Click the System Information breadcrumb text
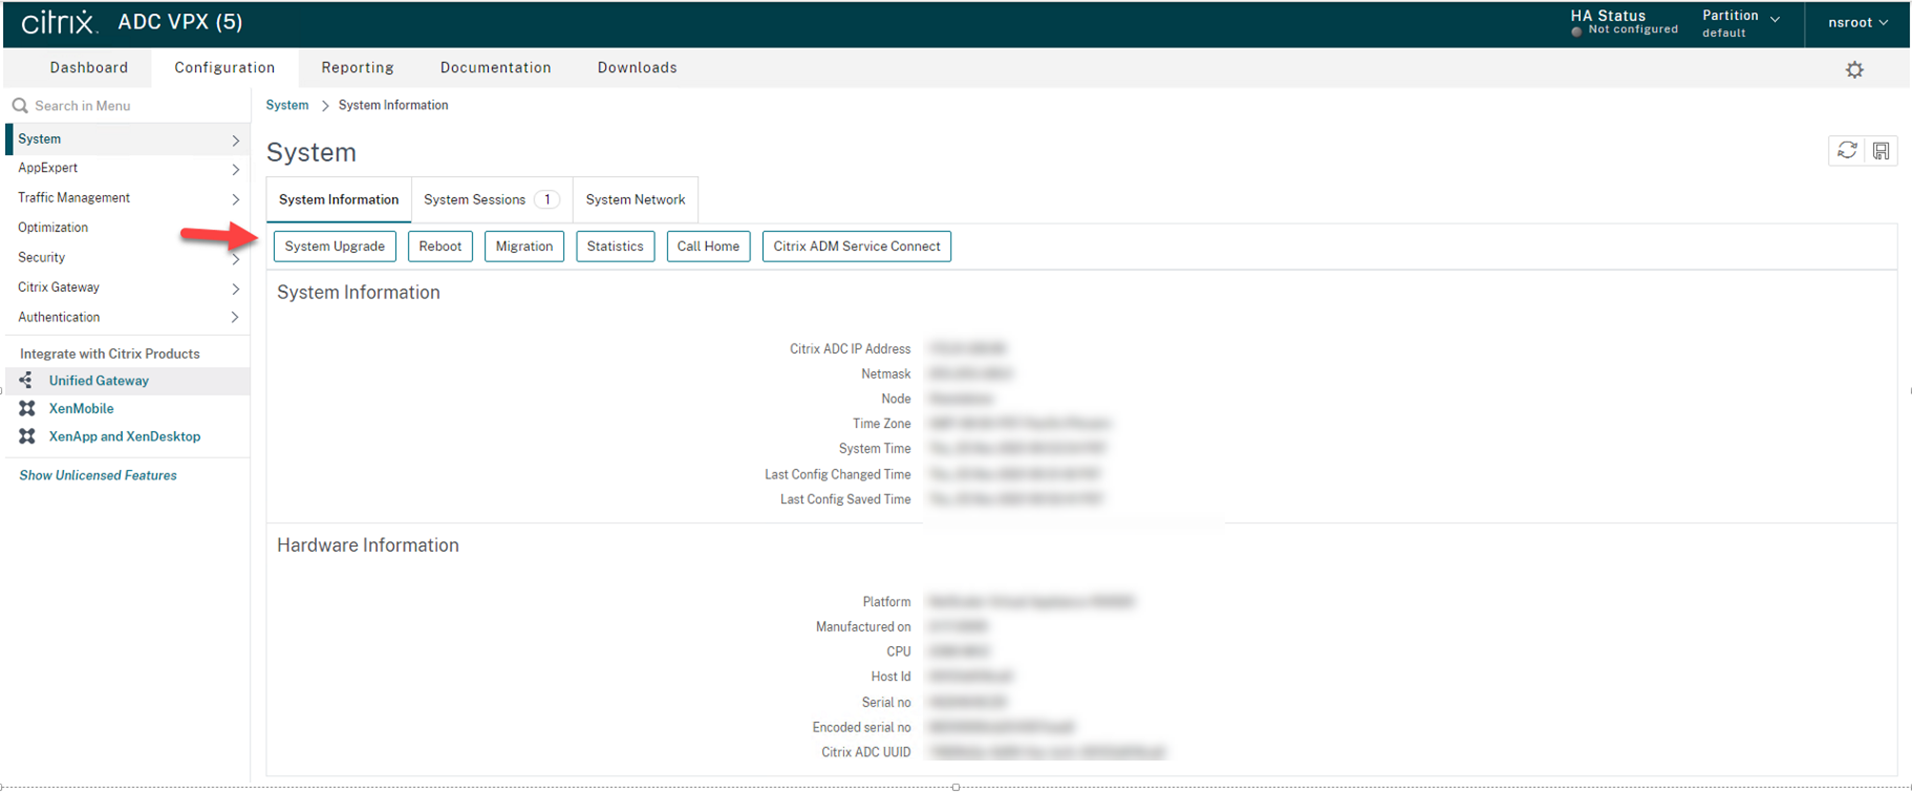 393,105
